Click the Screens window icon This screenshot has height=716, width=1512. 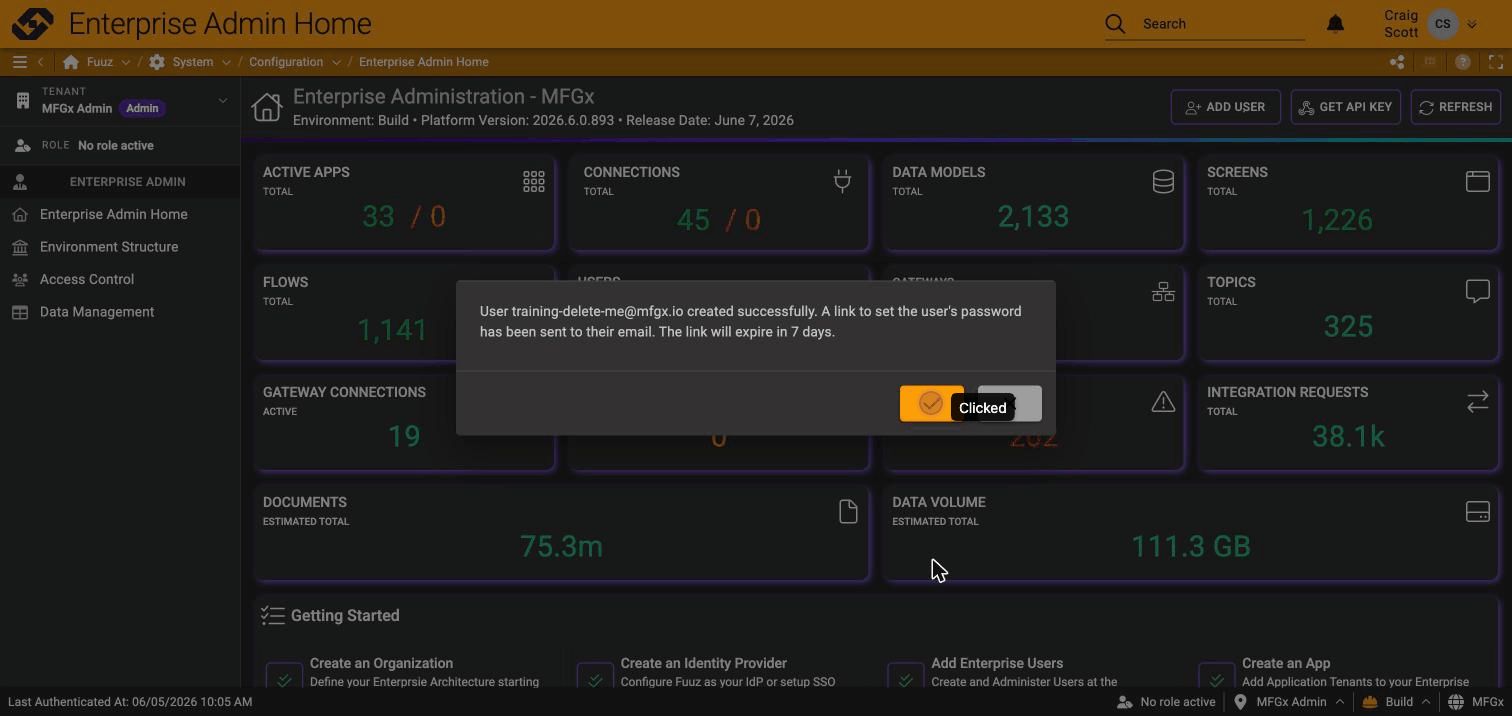[1477, 181]
